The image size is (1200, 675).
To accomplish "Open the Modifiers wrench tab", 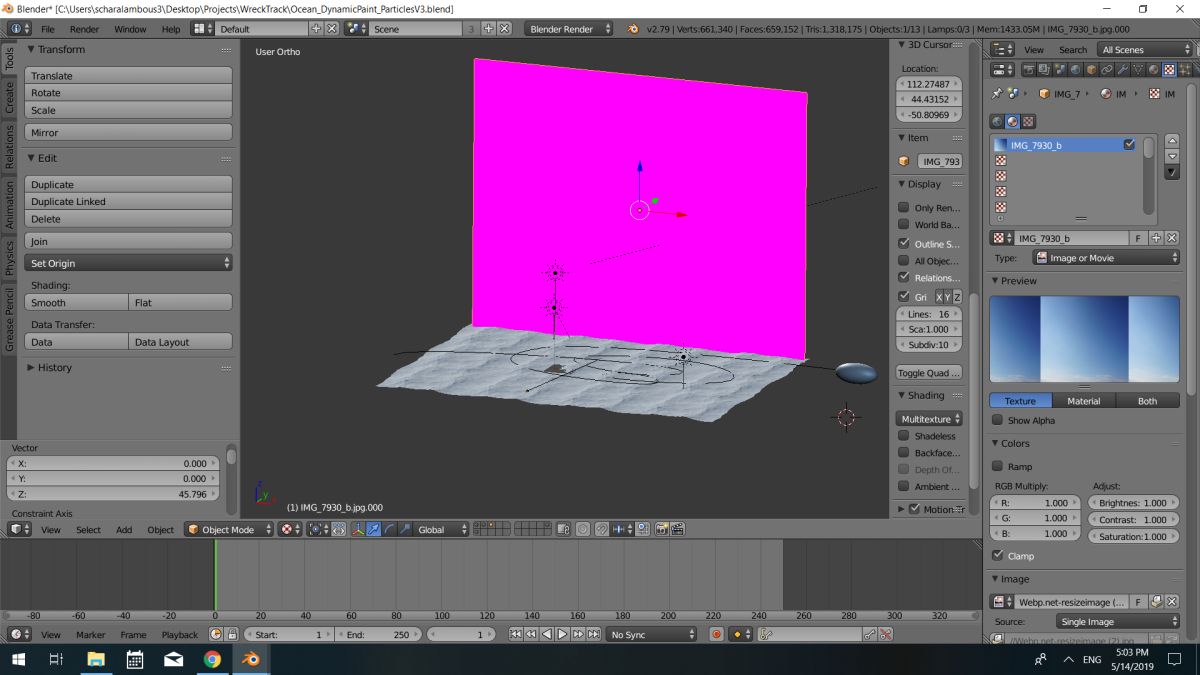I will pos(1123,69).
